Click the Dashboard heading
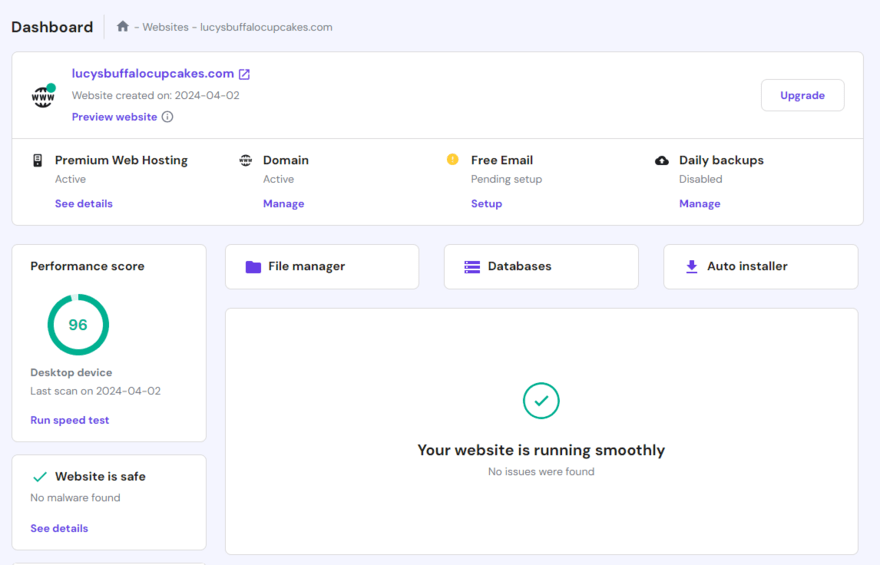 coord(52,27)
